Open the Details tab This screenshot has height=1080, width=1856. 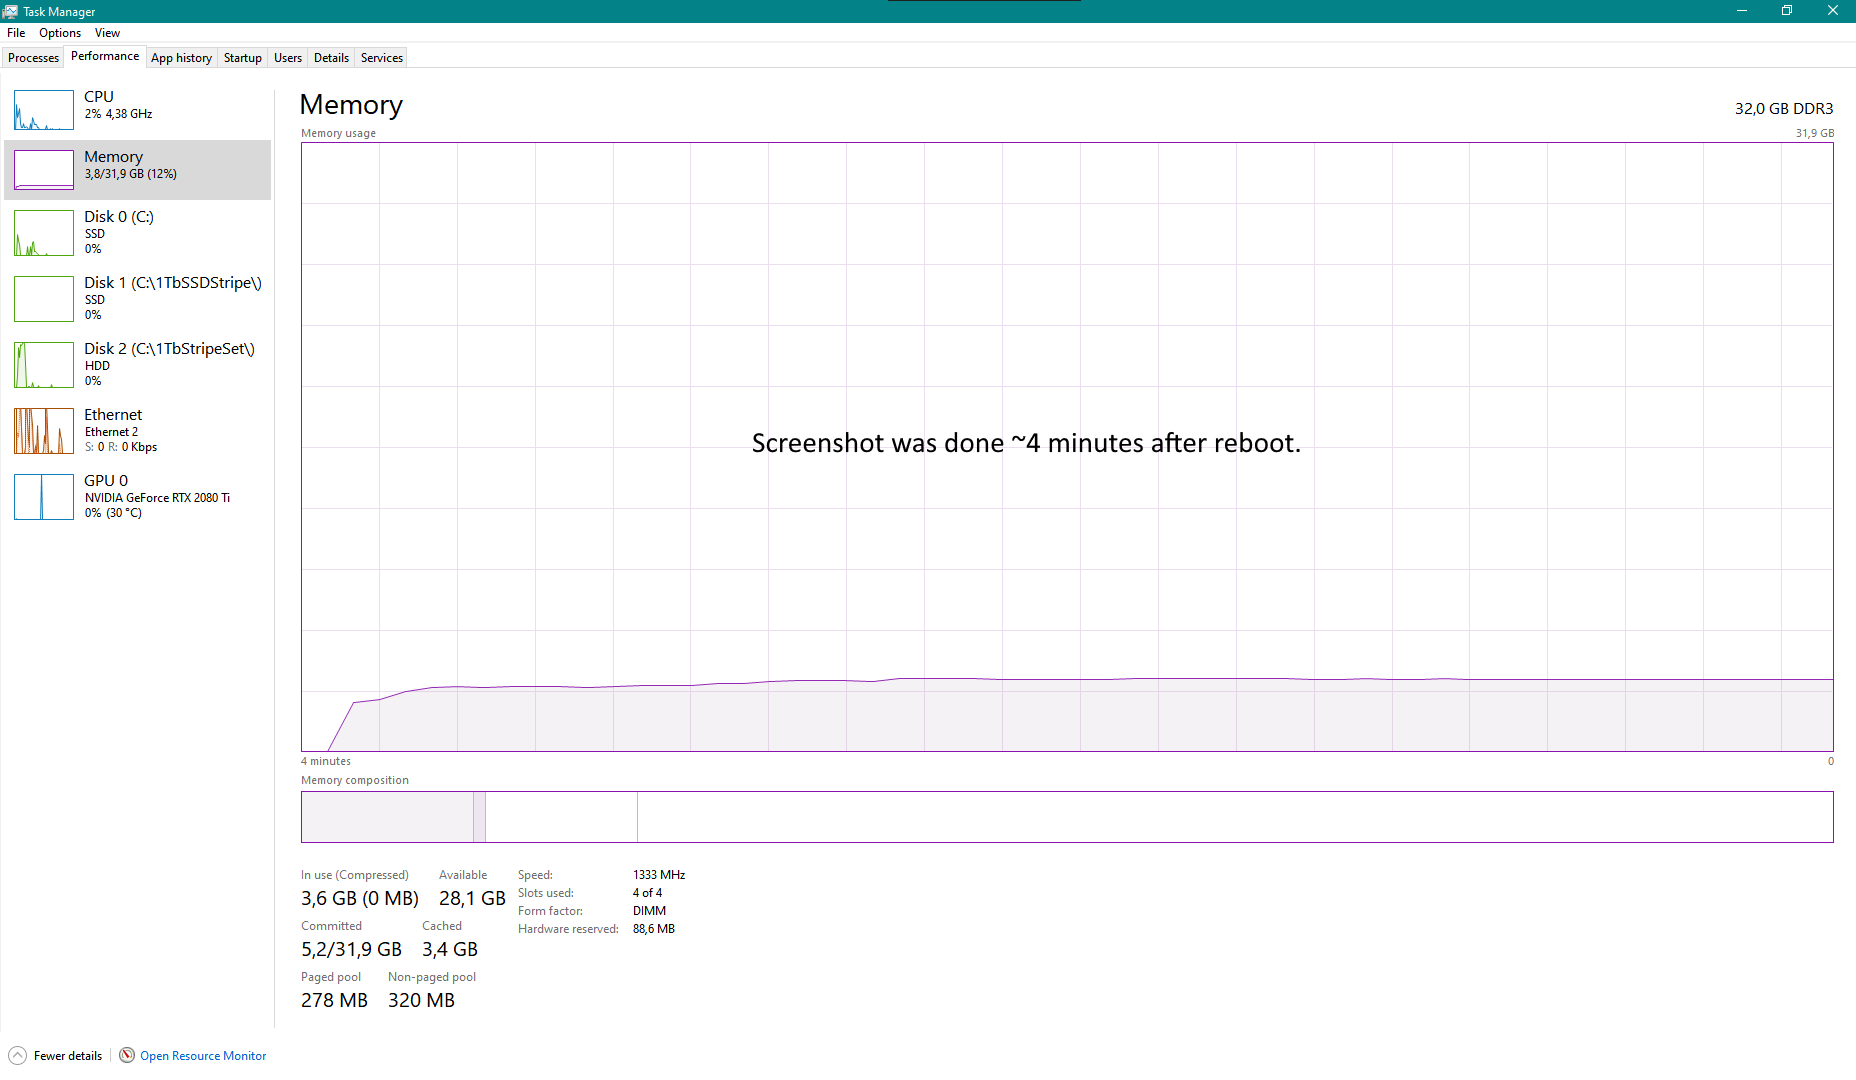331,58
